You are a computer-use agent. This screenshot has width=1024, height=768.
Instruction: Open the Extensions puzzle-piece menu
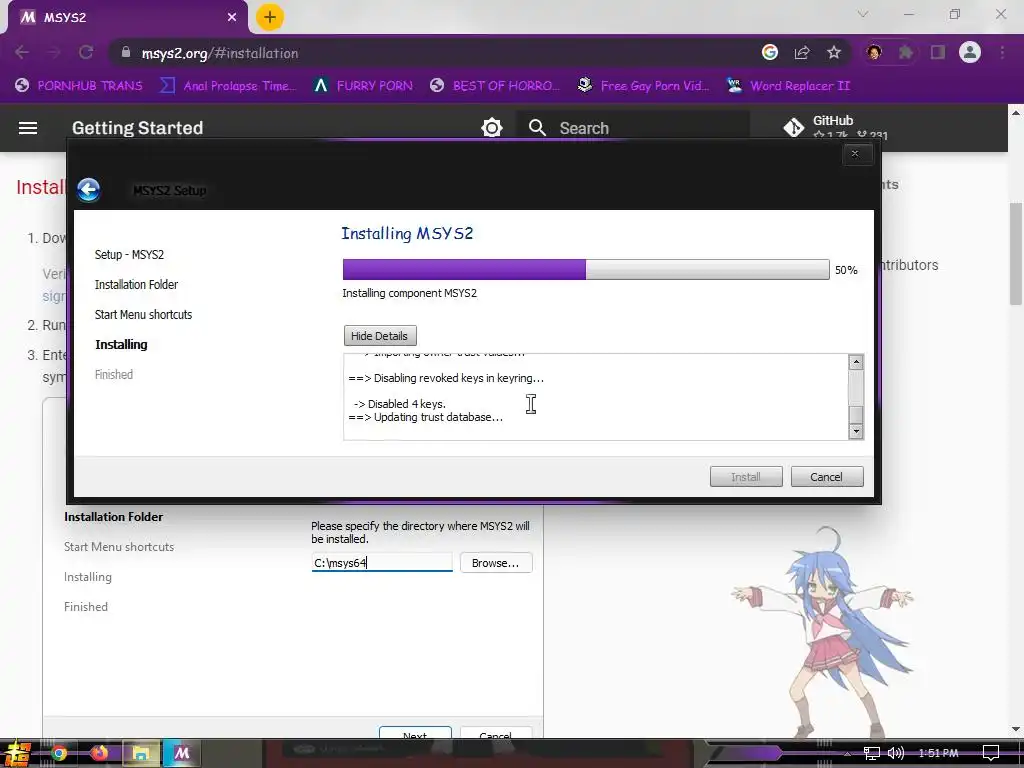(906, 53)
